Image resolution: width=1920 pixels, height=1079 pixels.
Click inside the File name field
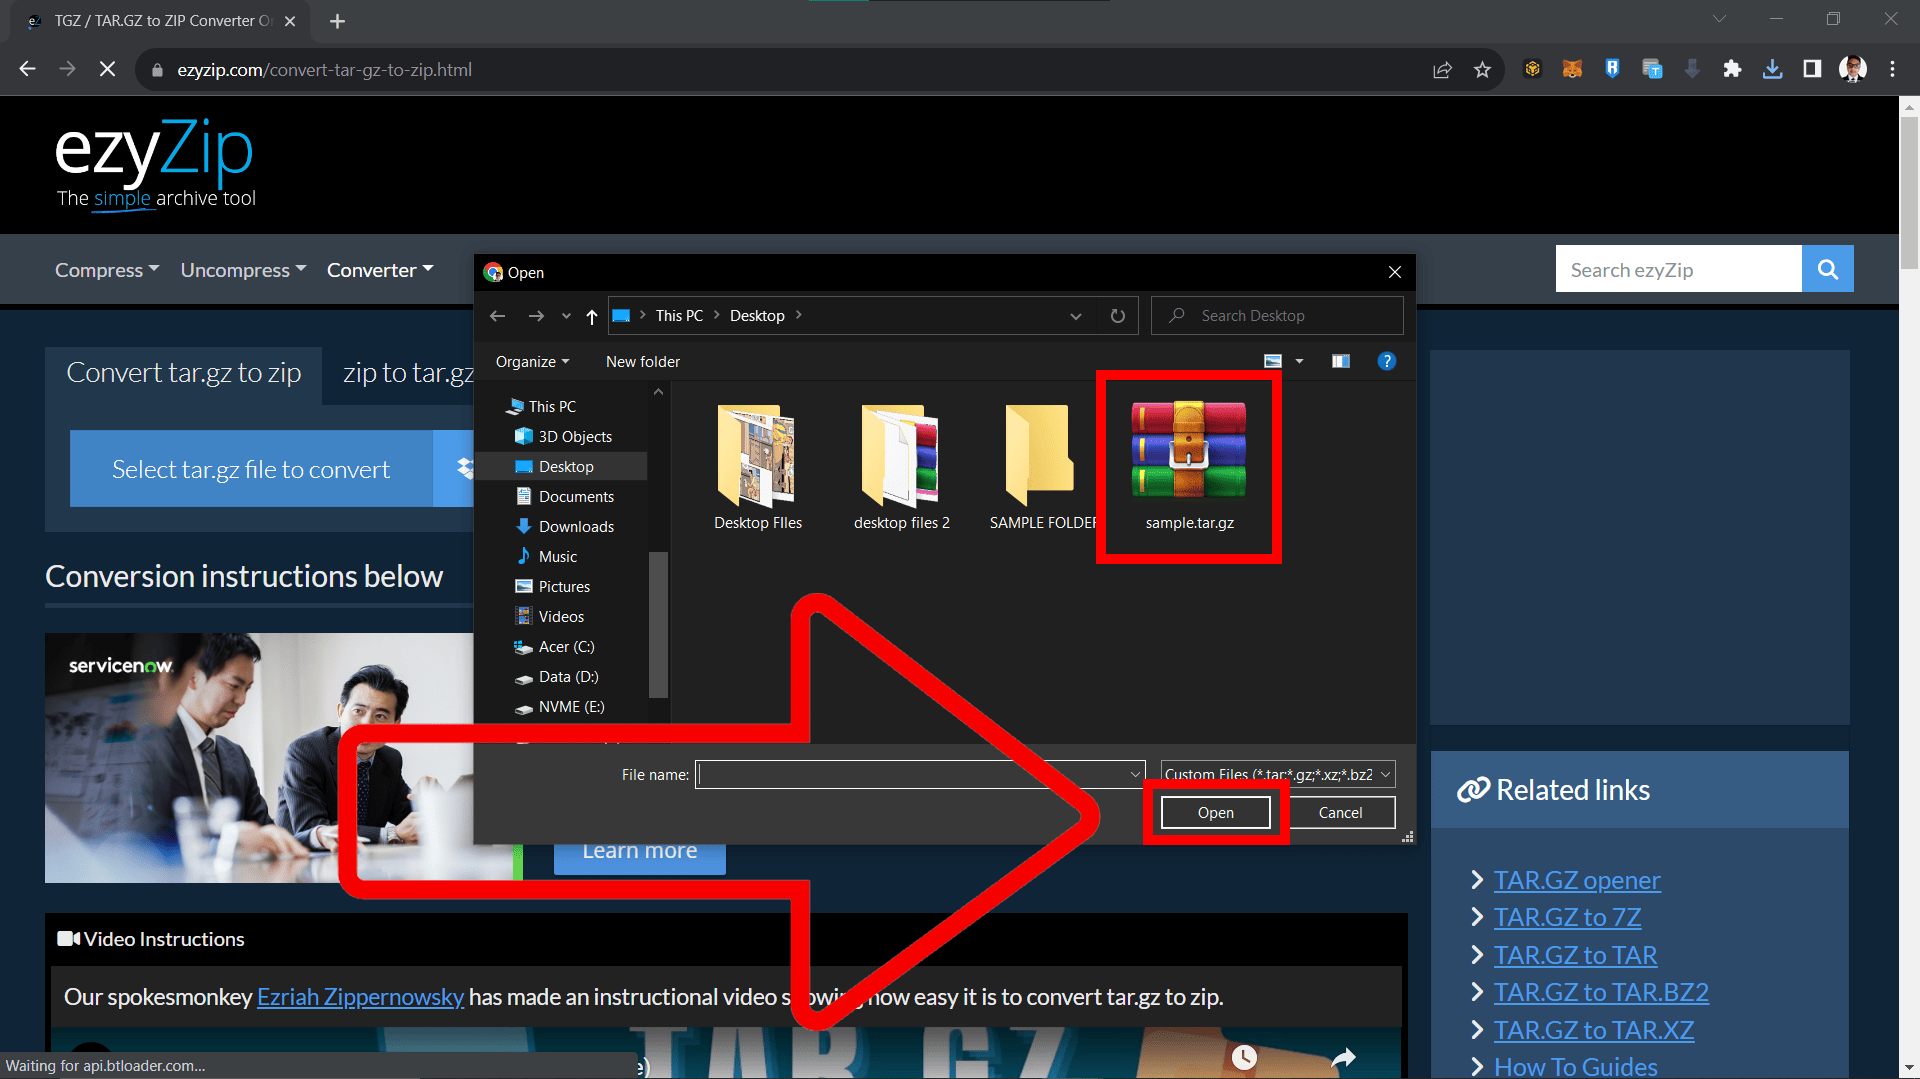click(915, 774)
